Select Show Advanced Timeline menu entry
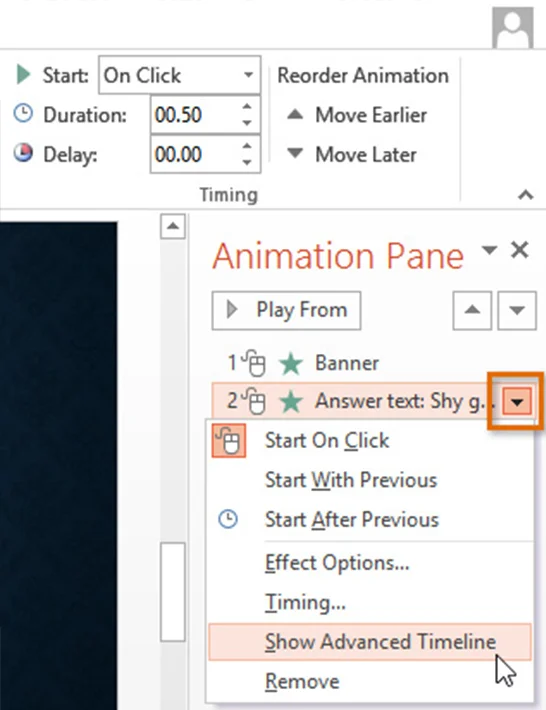Image resolution: width=546 pixels, height=710 pixels. [369, 642]
